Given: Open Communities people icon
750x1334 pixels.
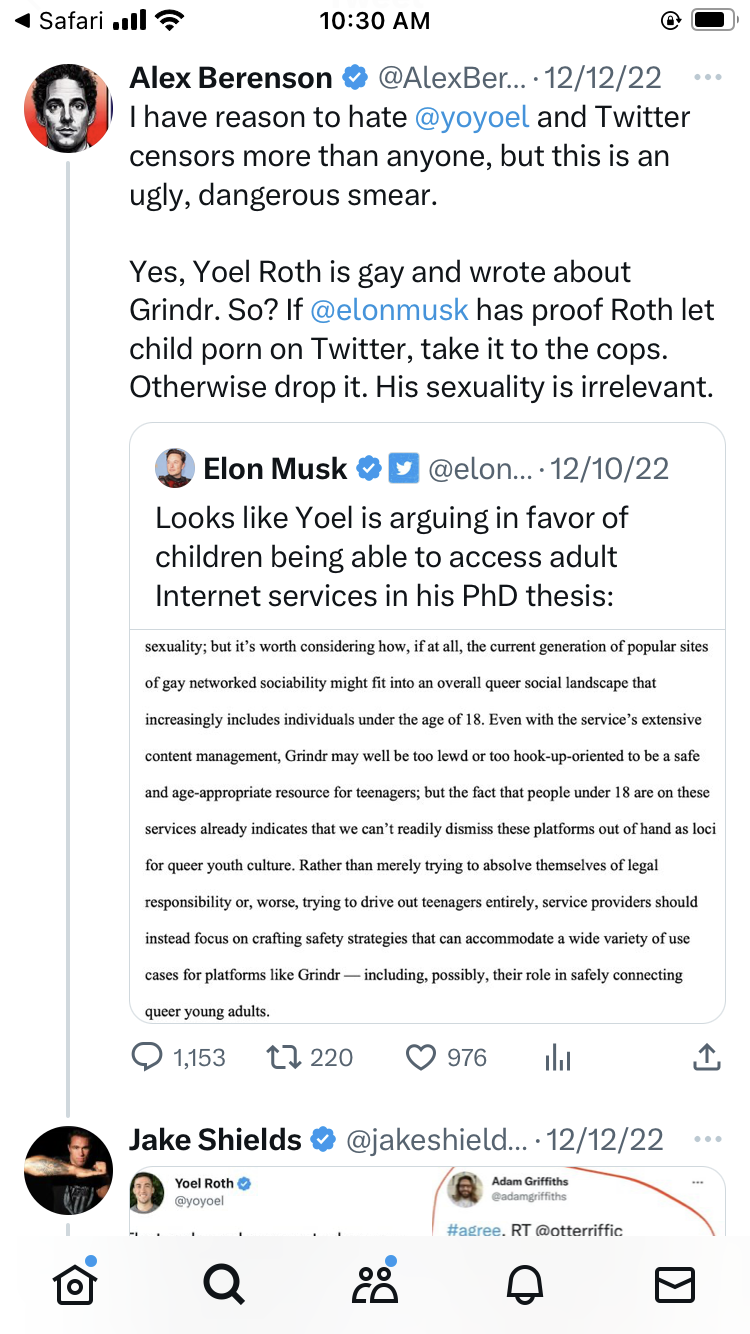Looking at the screenshot, I should (x=375, y=1285).
